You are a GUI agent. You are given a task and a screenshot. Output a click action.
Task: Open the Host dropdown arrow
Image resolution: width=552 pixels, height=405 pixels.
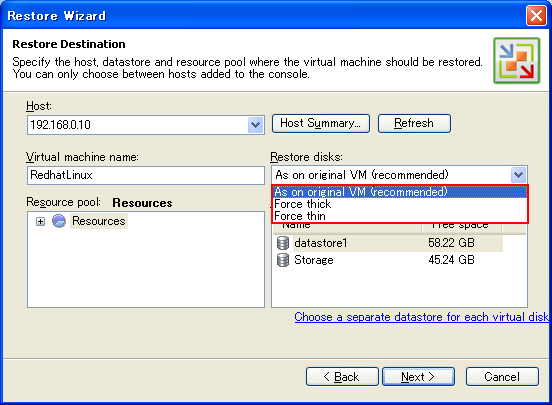click(x=255, y=125)
